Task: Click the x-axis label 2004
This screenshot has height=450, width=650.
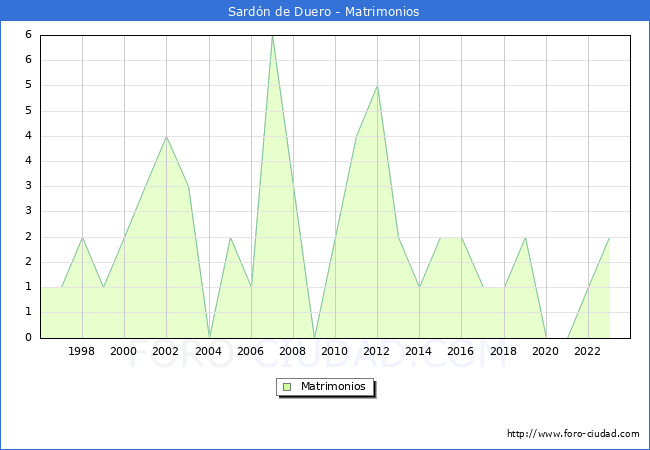Action: [x=209, y=351]
